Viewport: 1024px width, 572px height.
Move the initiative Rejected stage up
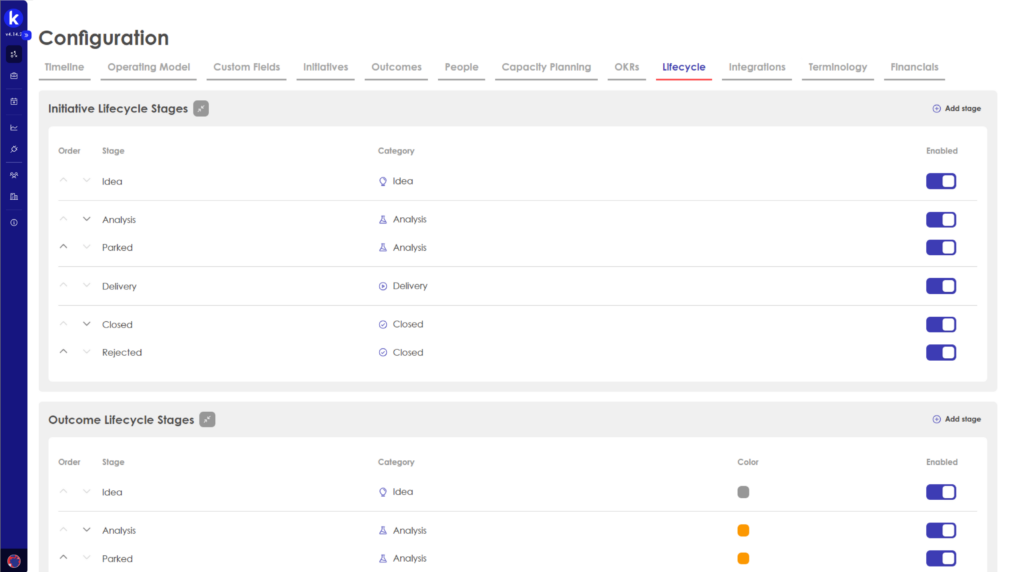(x=64, y=352)
